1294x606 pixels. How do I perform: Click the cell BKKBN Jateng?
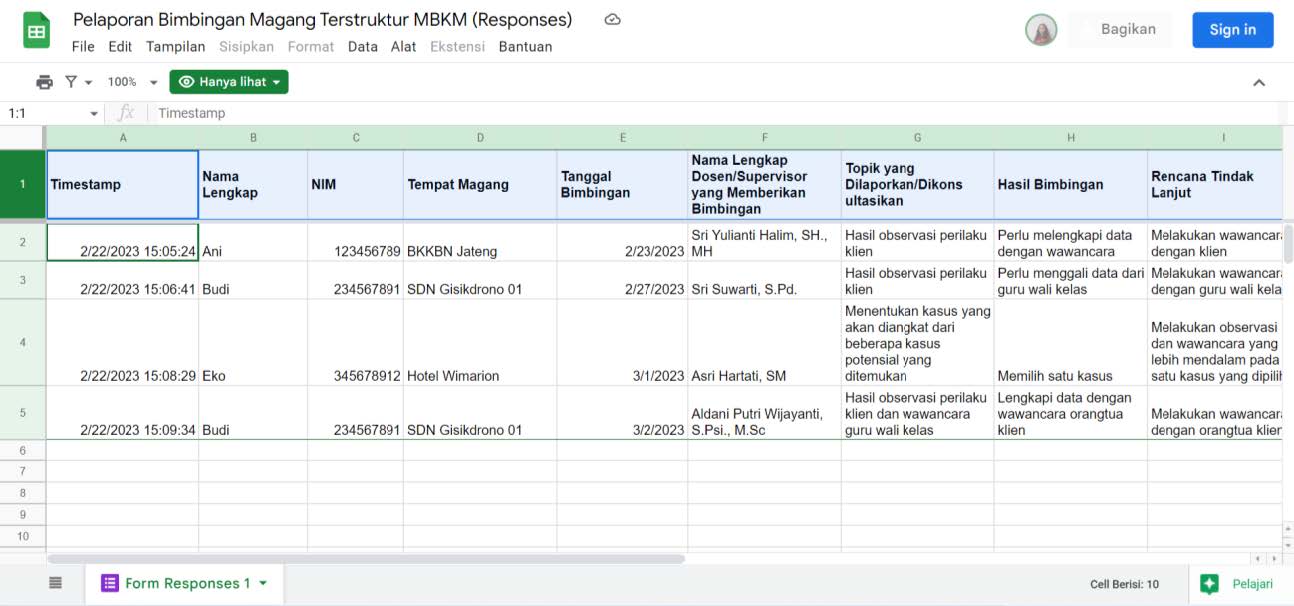[x=480, y=242]
